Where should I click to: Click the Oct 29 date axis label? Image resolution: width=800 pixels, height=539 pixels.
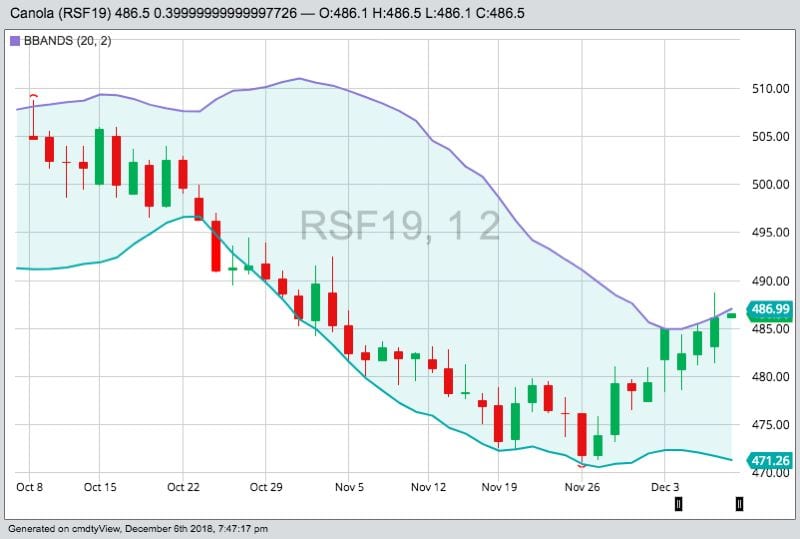(x=266, y=487)
